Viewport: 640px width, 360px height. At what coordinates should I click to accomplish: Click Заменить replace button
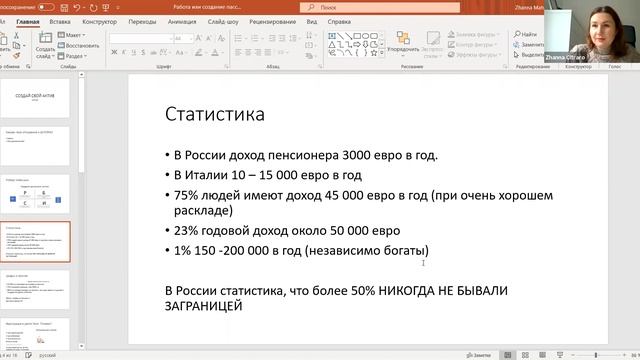pos(529,44)
